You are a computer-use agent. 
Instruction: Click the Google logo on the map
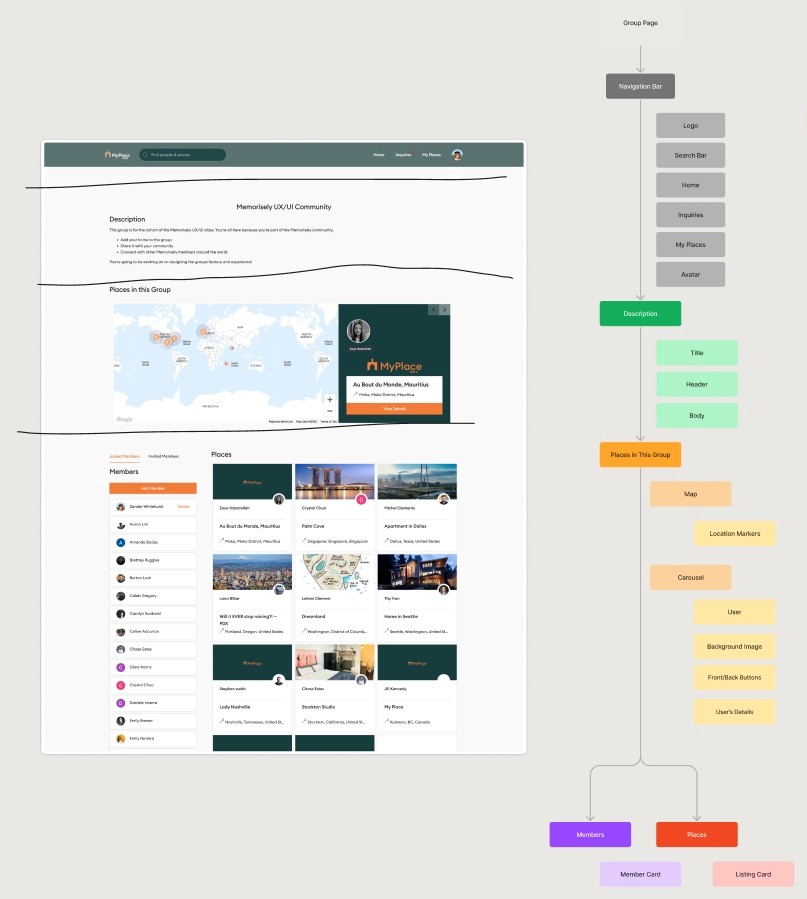coord(124,419)
